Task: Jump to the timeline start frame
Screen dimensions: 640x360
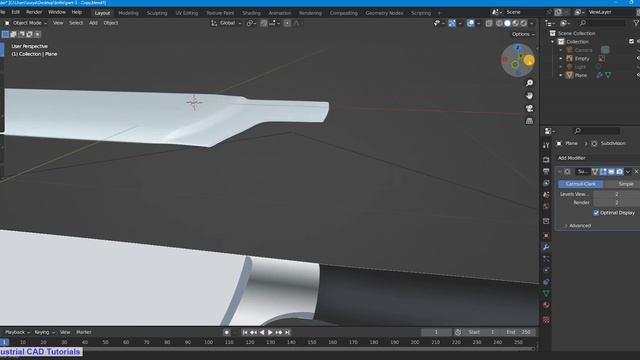Action: [x=245, y=332]
